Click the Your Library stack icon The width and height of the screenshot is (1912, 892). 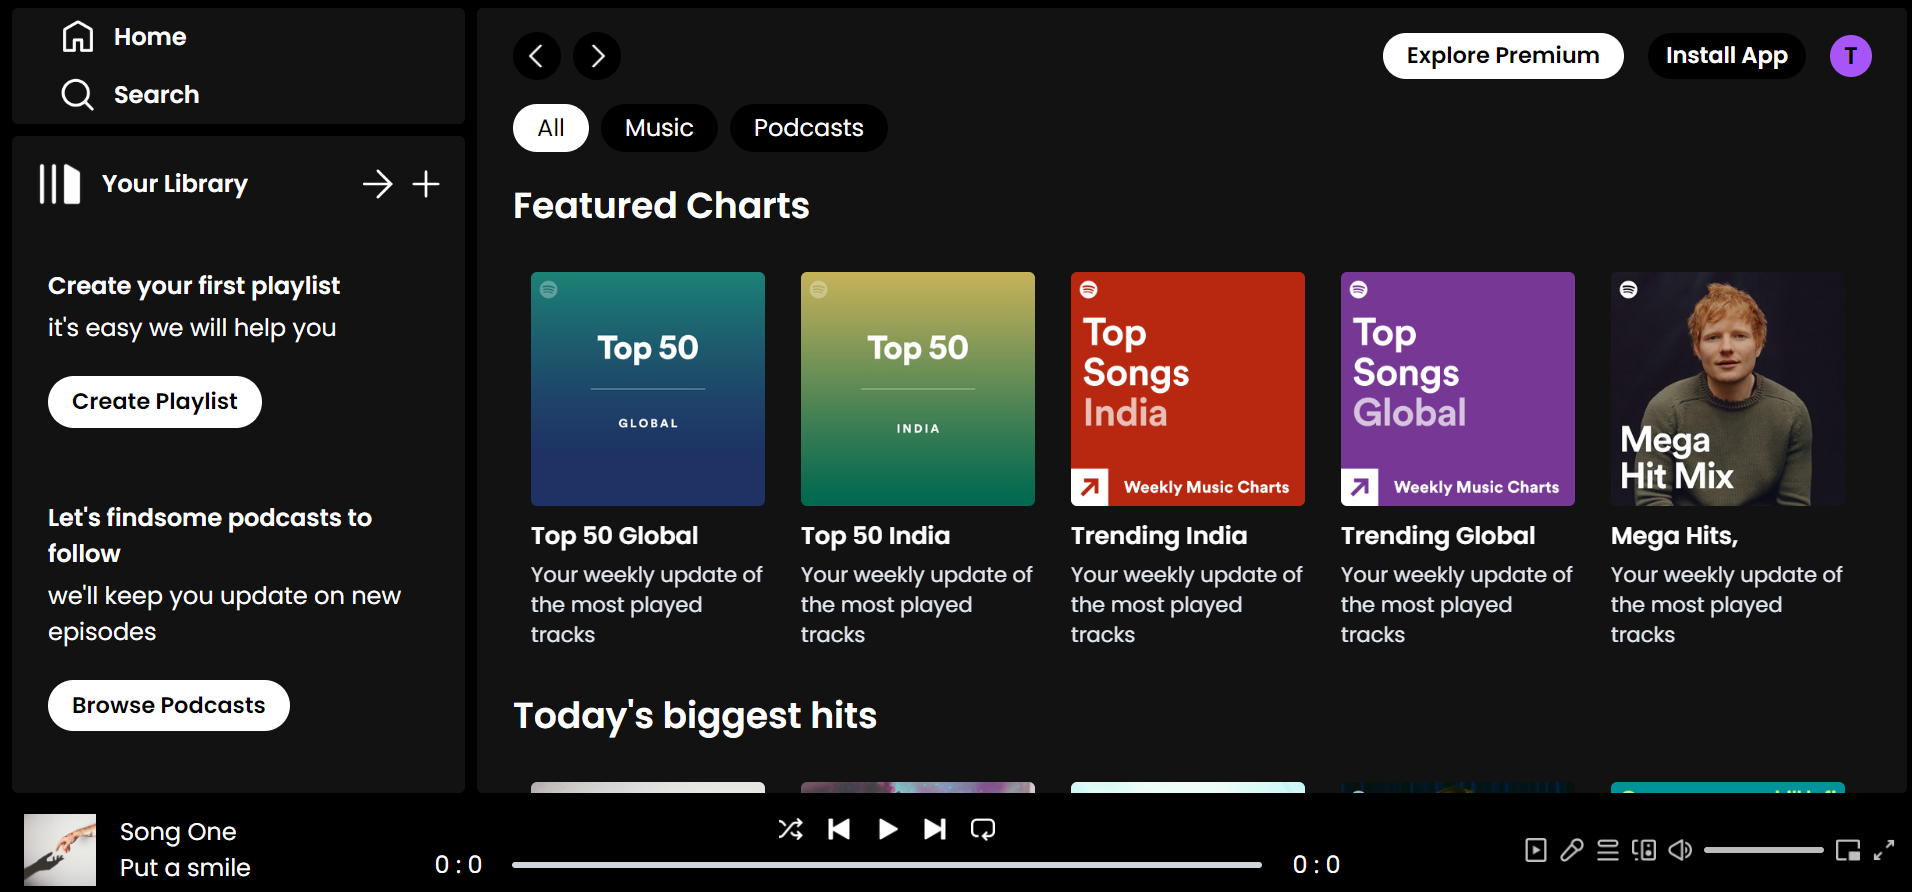(60, 184)
